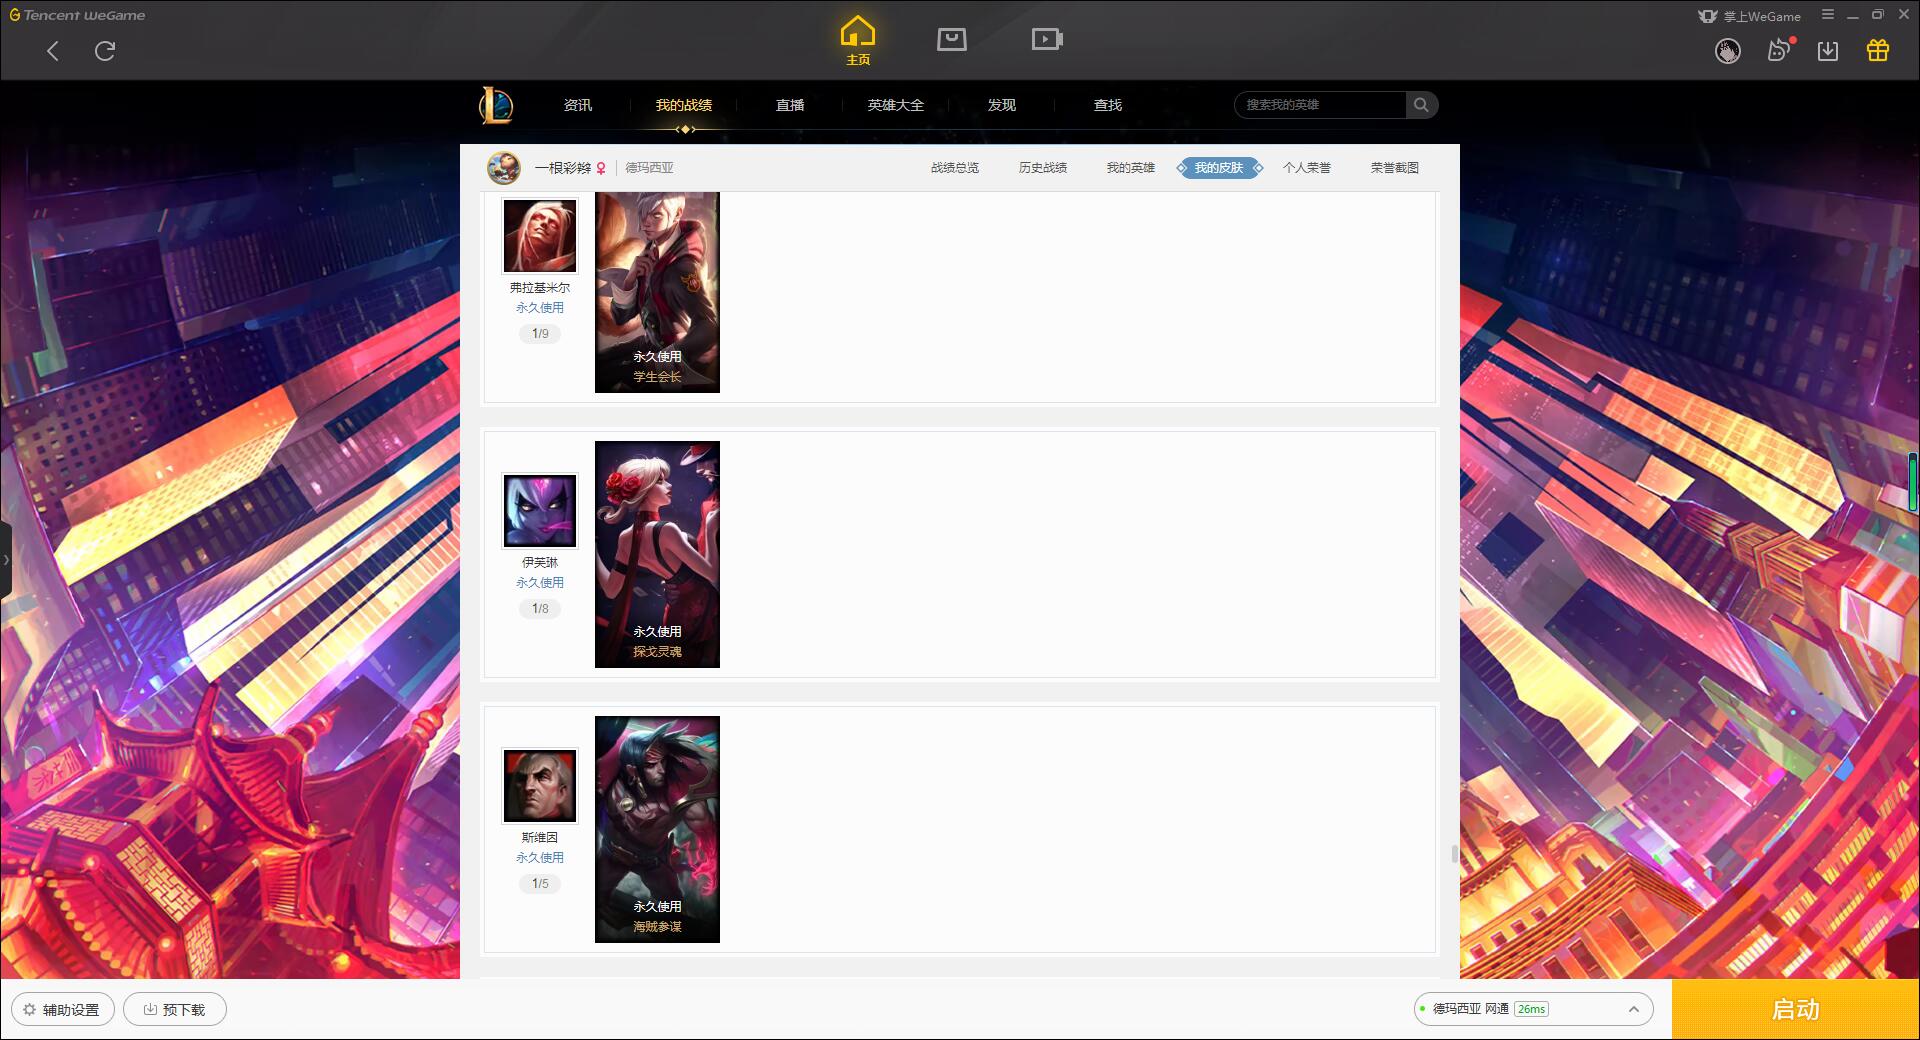The image size is (1920, 1040).
Task: Click the 预下载 button
Action: 174,1010
